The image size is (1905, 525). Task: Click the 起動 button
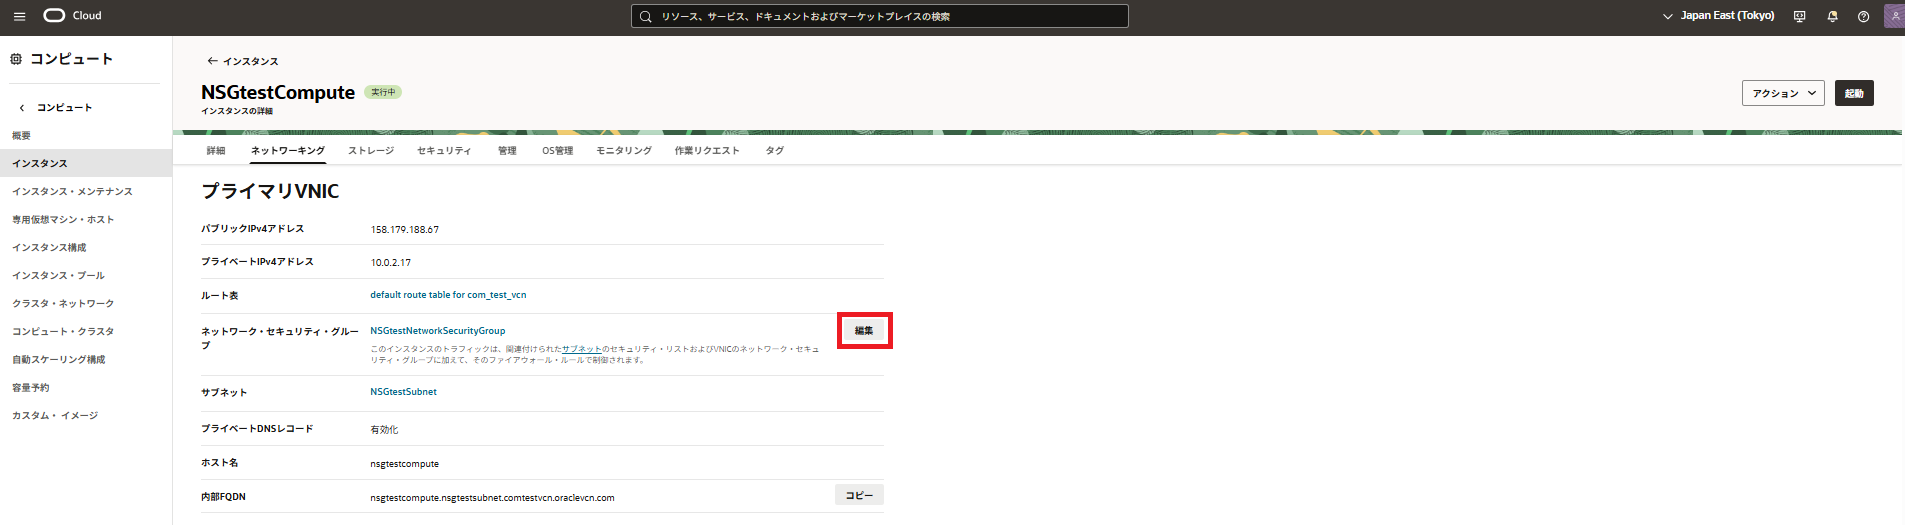pos(1854,93)
